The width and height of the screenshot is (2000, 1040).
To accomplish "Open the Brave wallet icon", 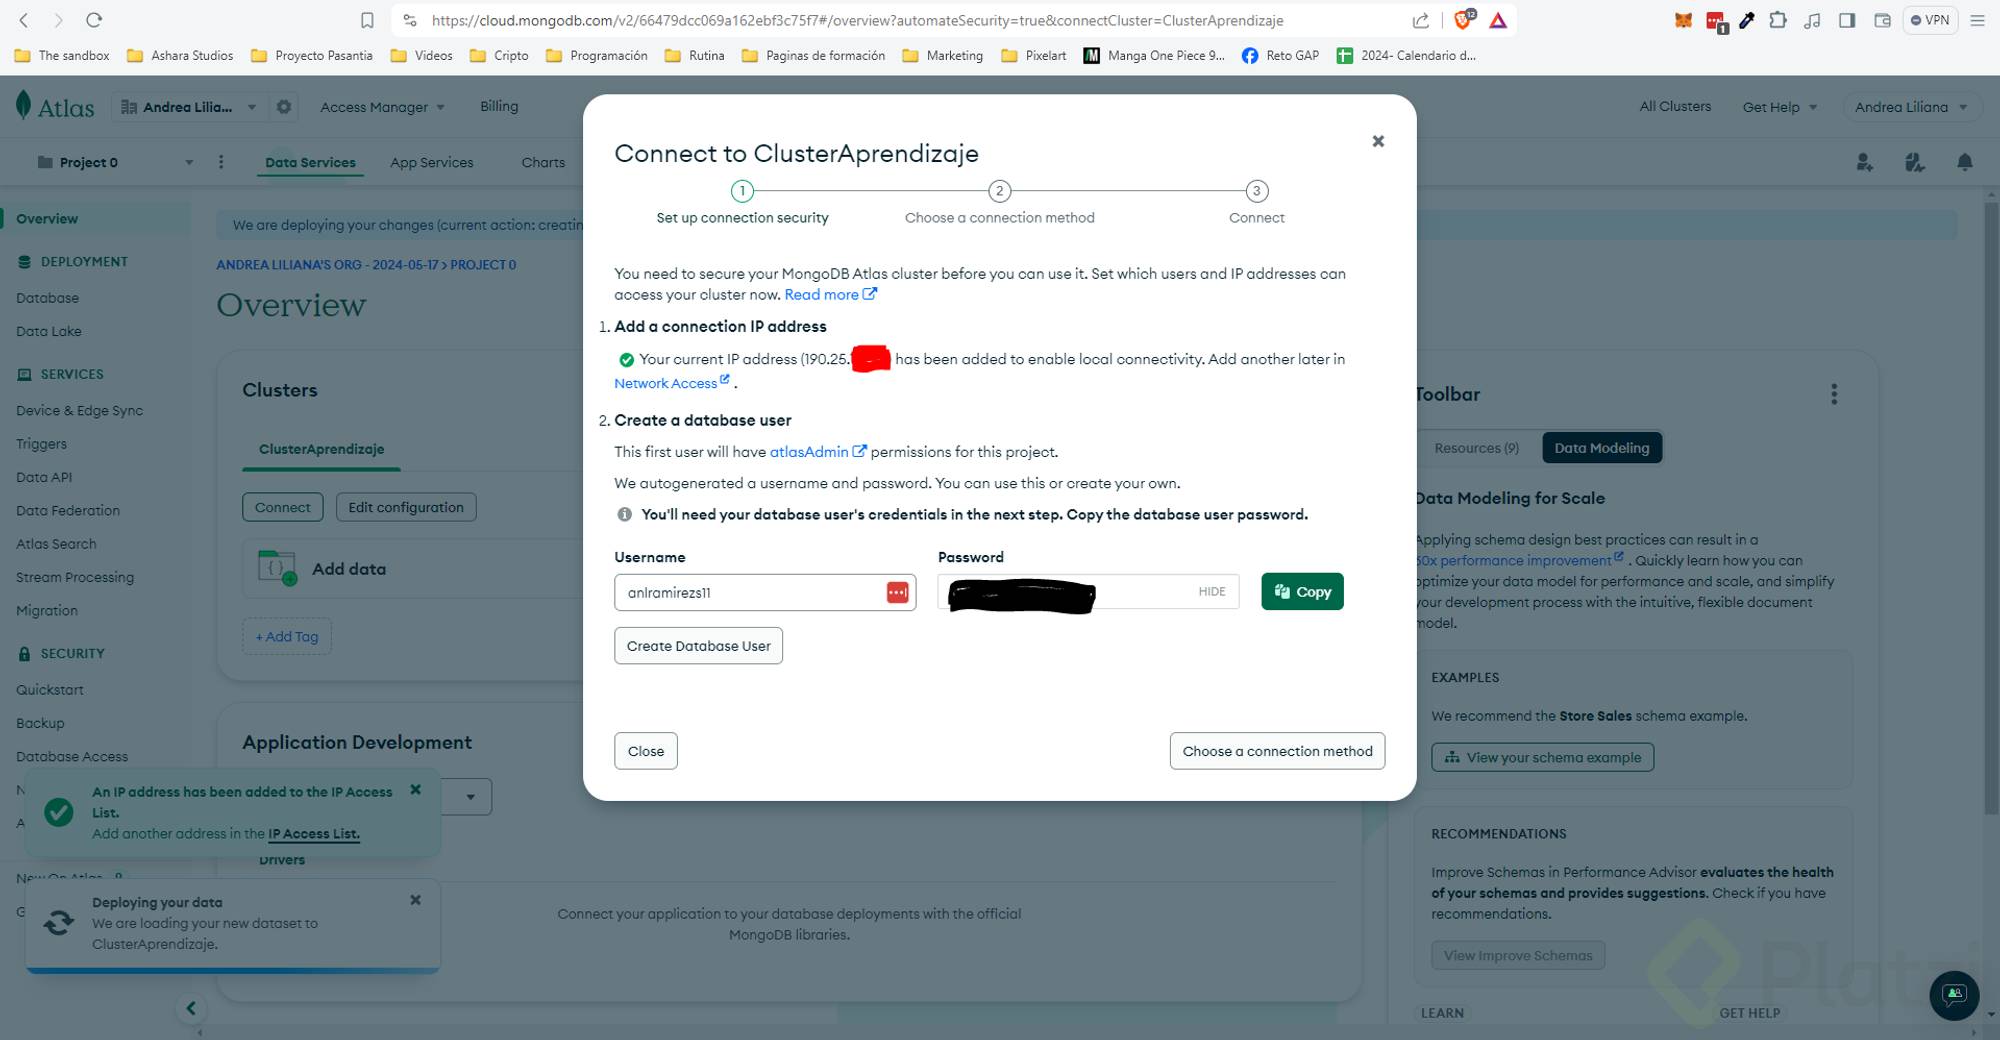I will click(x=1882, y=20).
